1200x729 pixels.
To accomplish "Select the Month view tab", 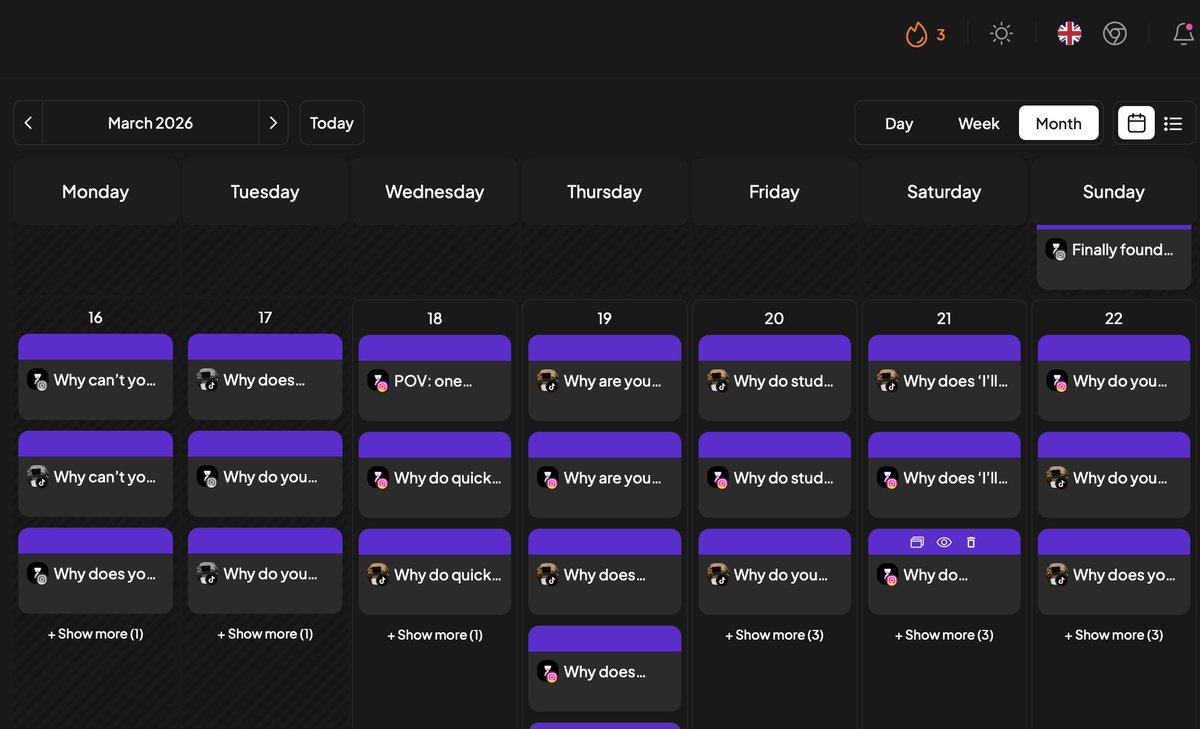I will (x=1059, y=123).
